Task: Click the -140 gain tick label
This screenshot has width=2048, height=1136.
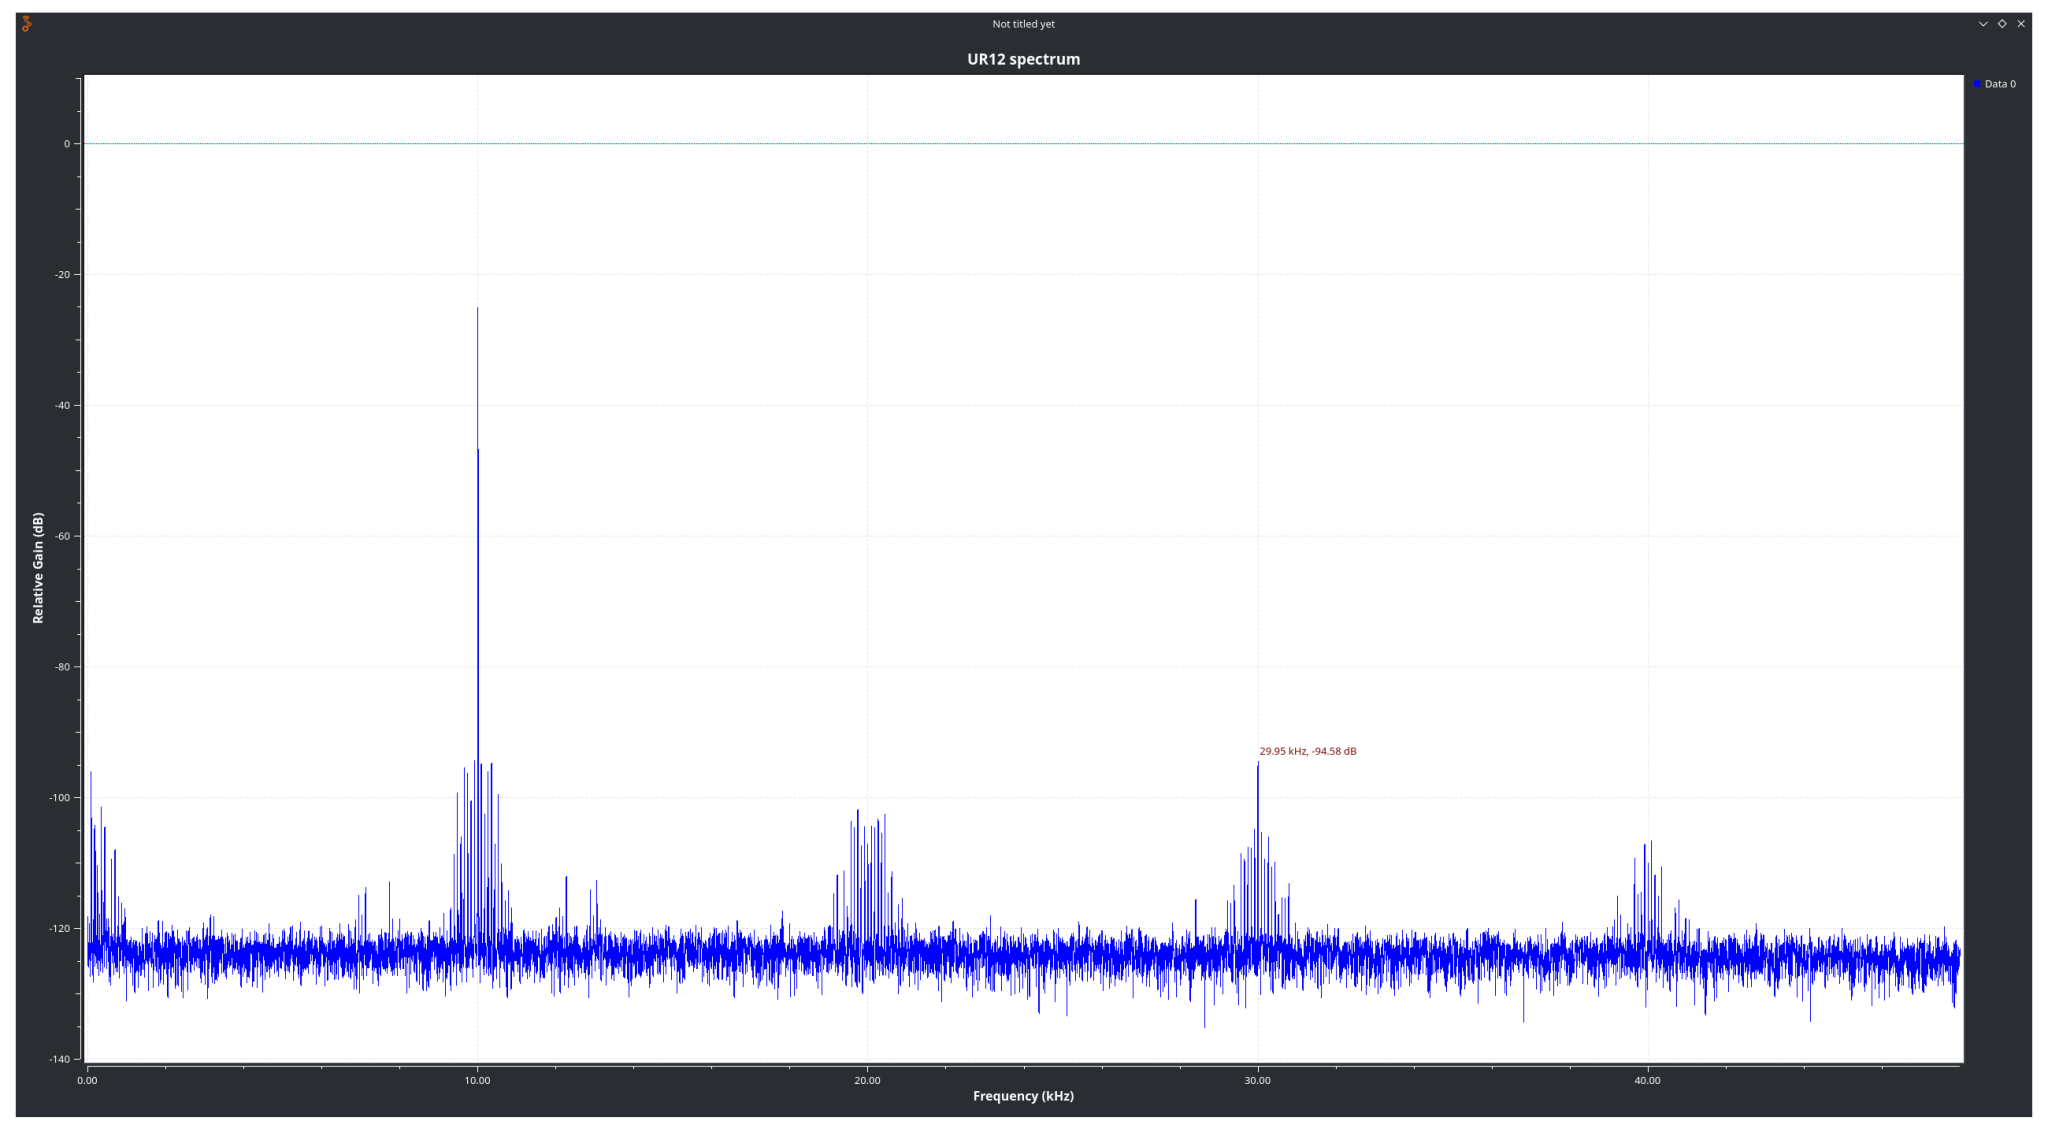Action: (x=60, y=1059)
